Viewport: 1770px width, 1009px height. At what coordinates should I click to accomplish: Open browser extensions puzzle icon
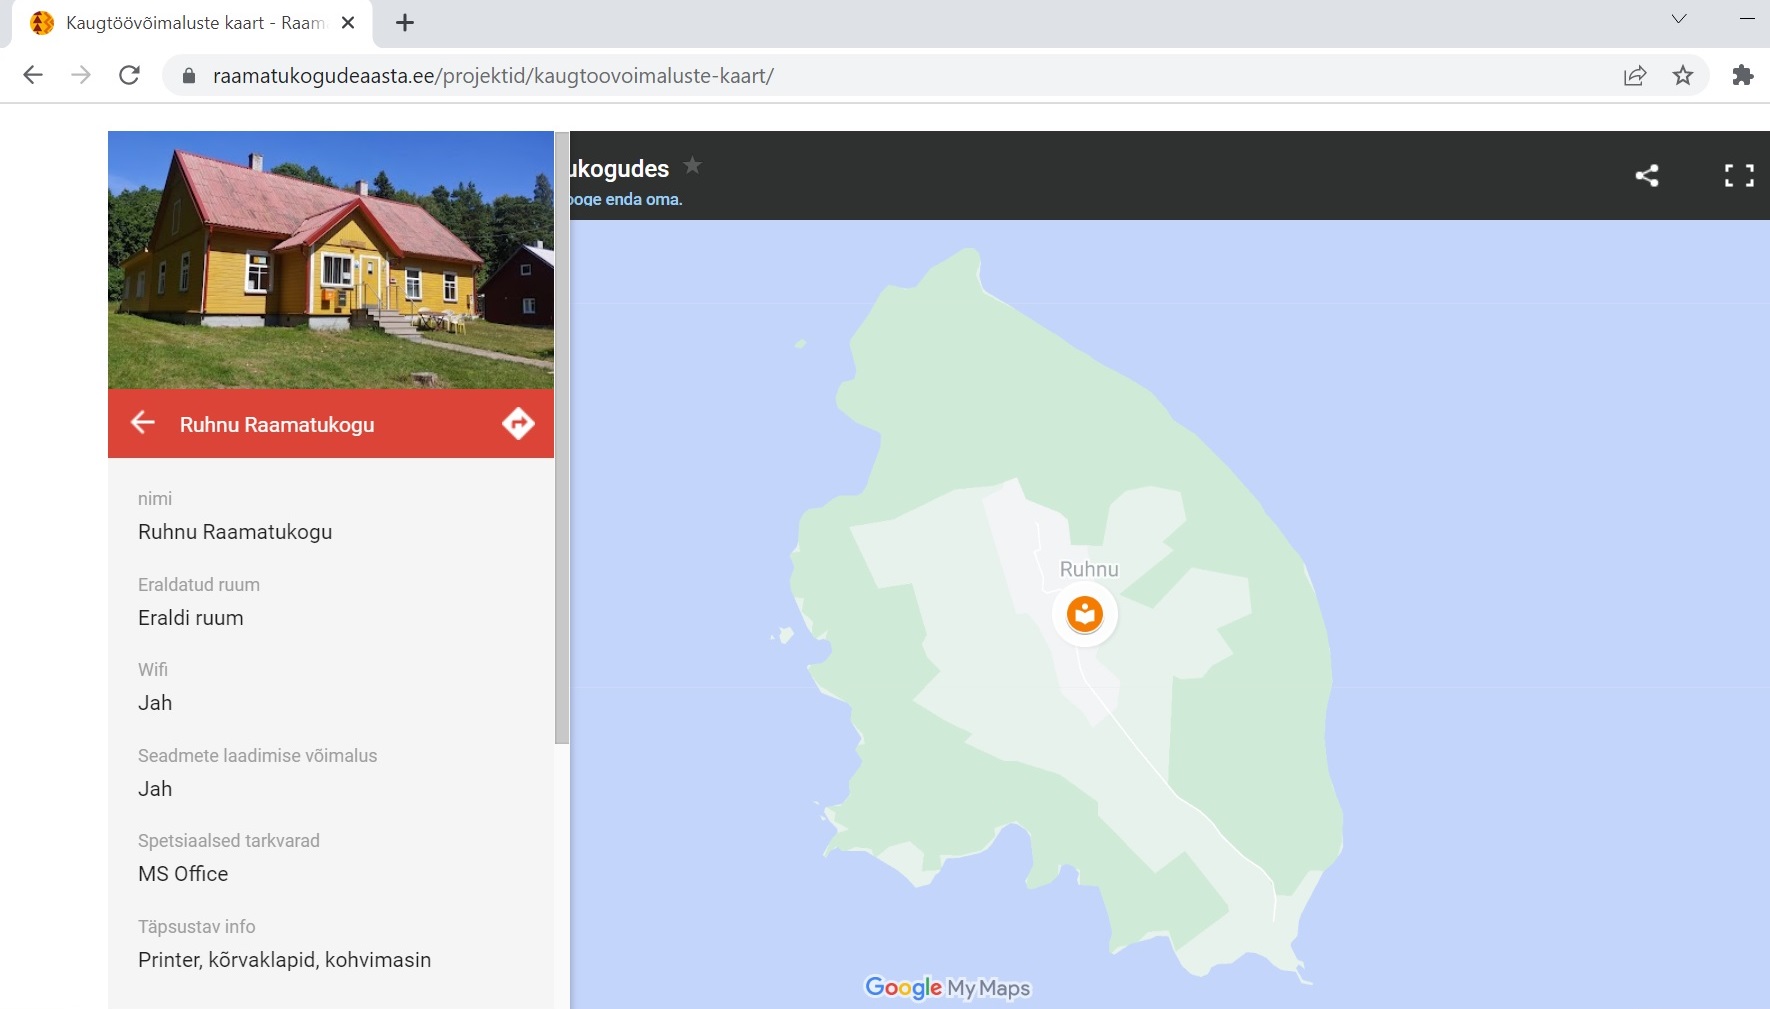click(x=1742, y=75)
